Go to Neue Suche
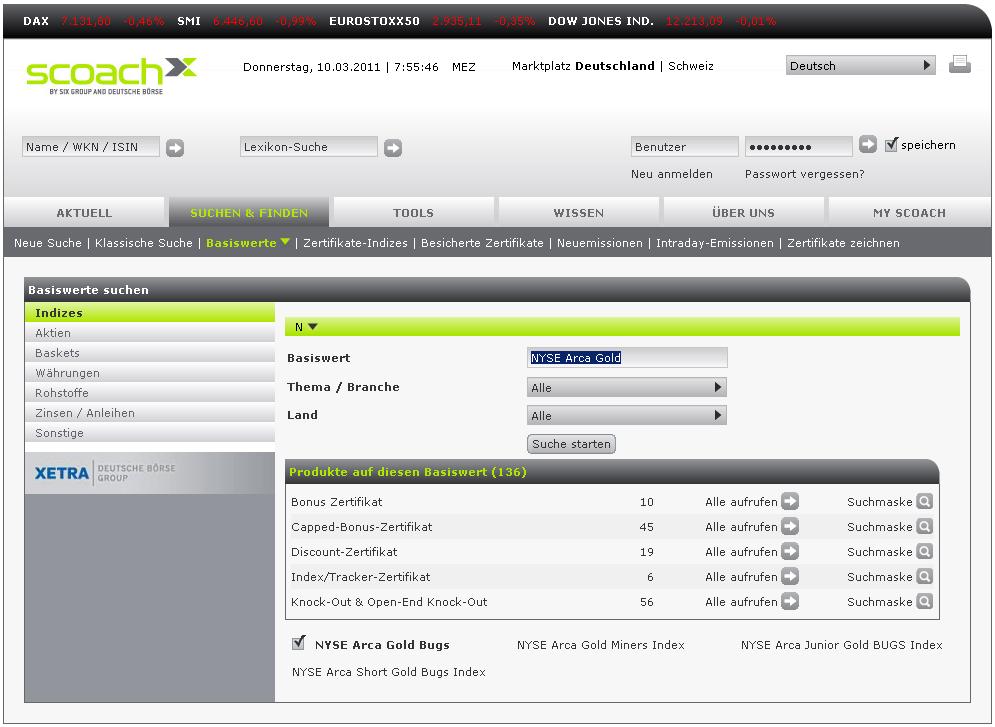 click(48, 243)
